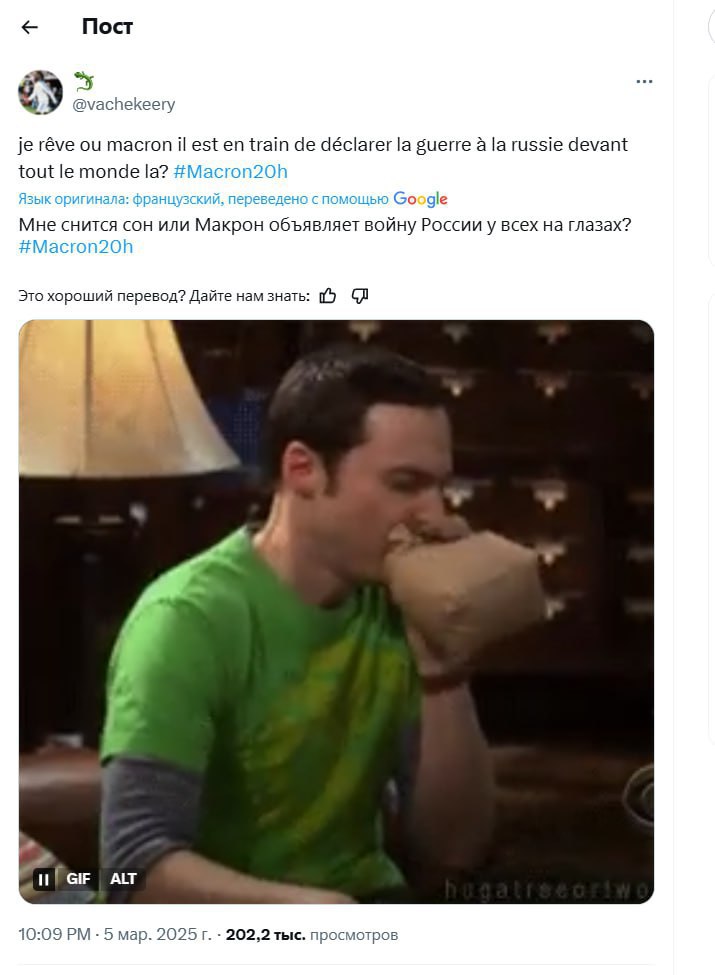
Task: Open #Macron20h hashtag under Russian translation
Action: 76,247
